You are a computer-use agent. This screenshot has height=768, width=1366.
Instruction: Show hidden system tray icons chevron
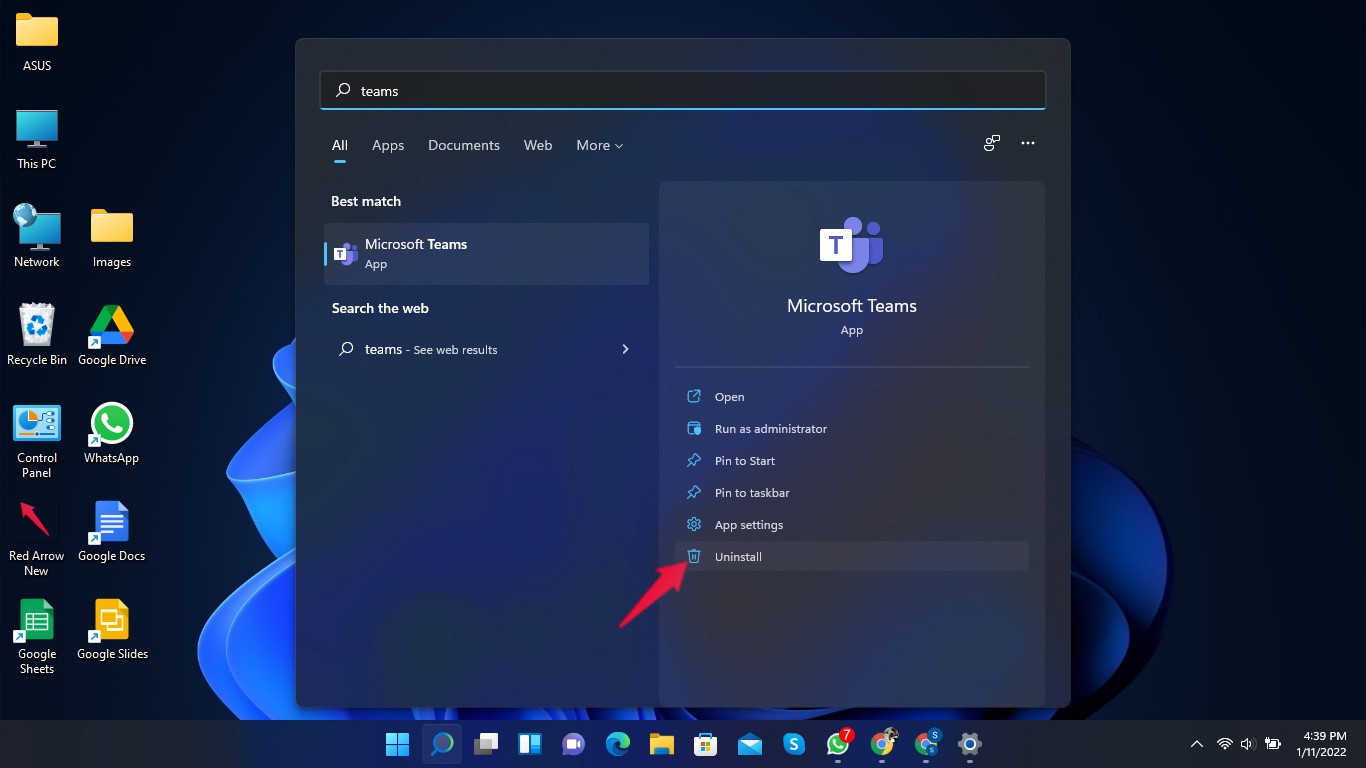(x=1196, y=744)
